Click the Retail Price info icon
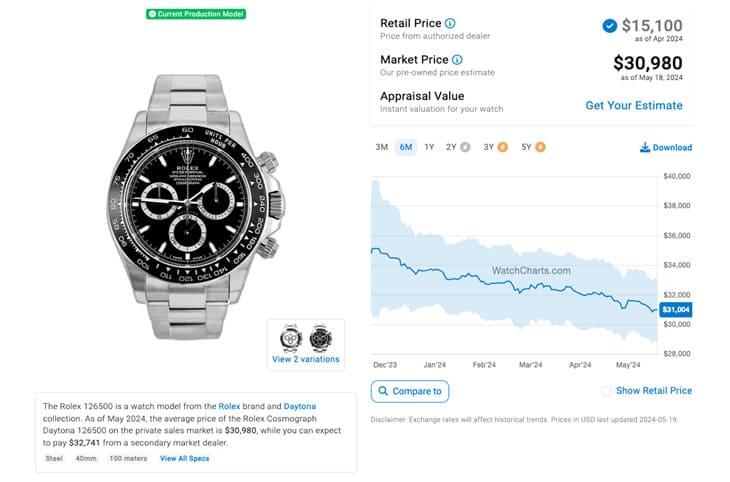This screenshot has height=482, width=730. point(450,23)
